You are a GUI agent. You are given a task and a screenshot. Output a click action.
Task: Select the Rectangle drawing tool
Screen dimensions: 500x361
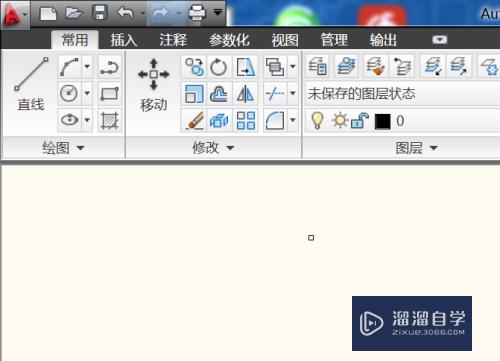[x=110, y=94]
